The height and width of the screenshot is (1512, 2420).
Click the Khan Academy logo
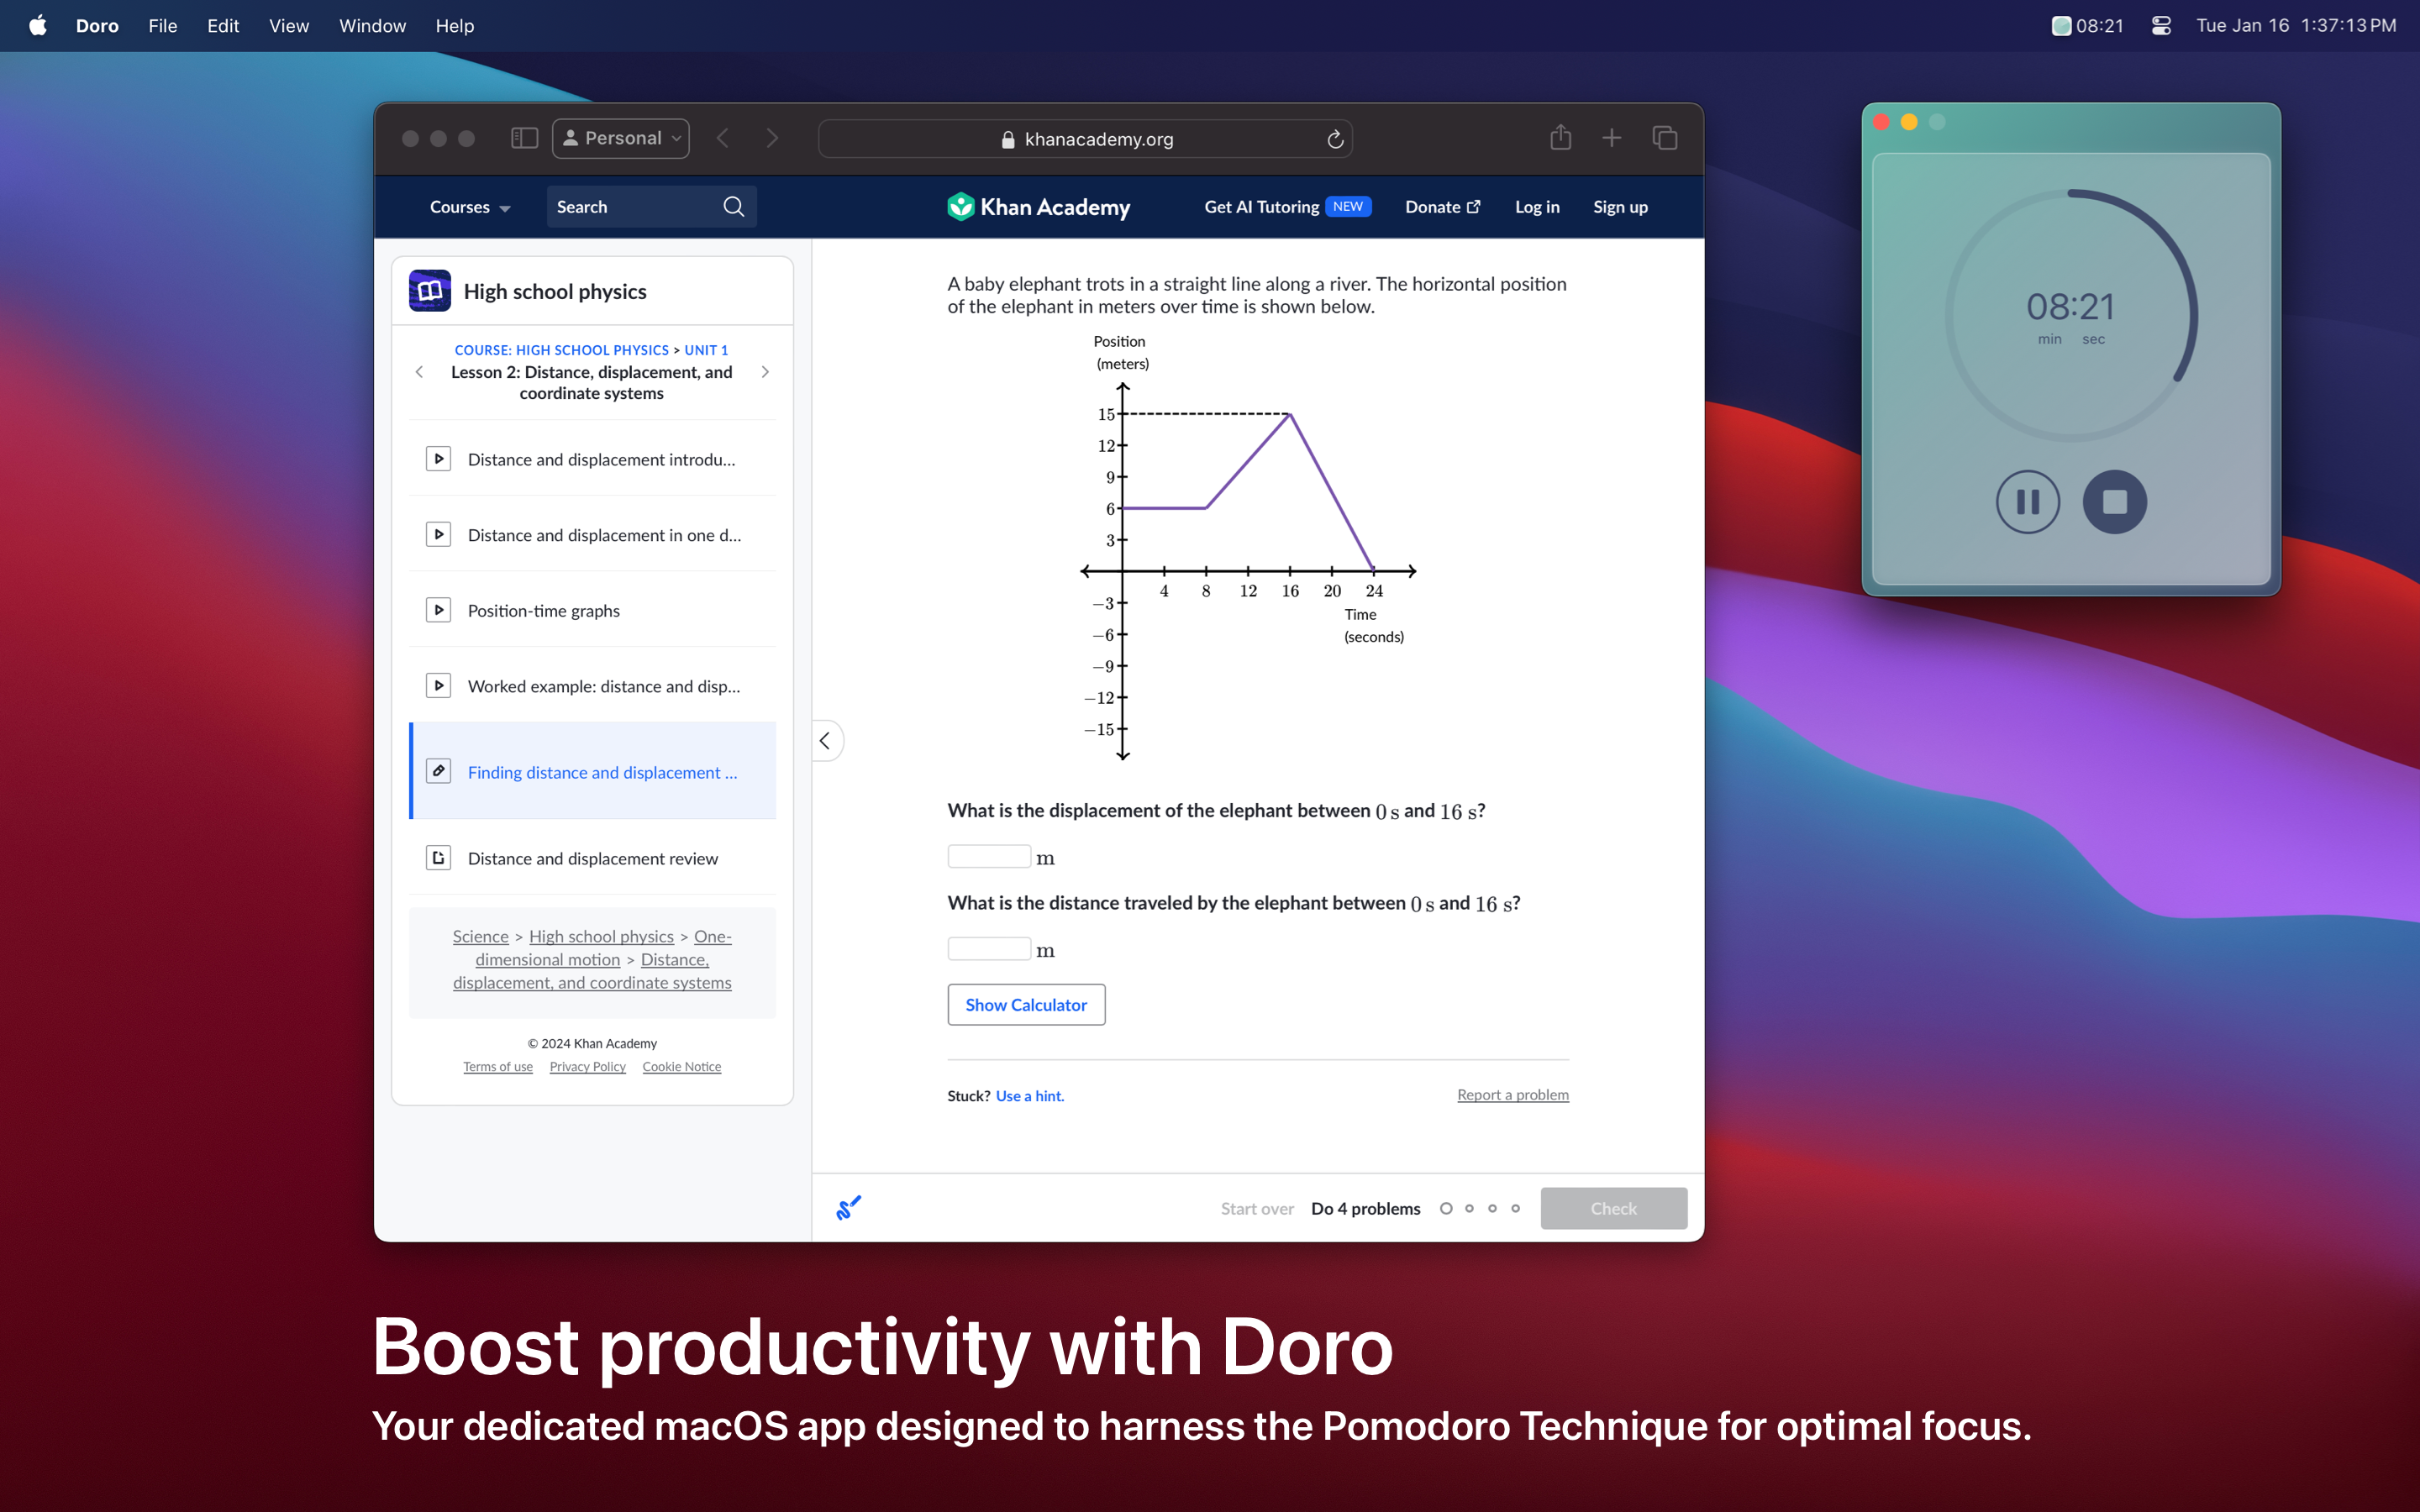pos(1038,207)
